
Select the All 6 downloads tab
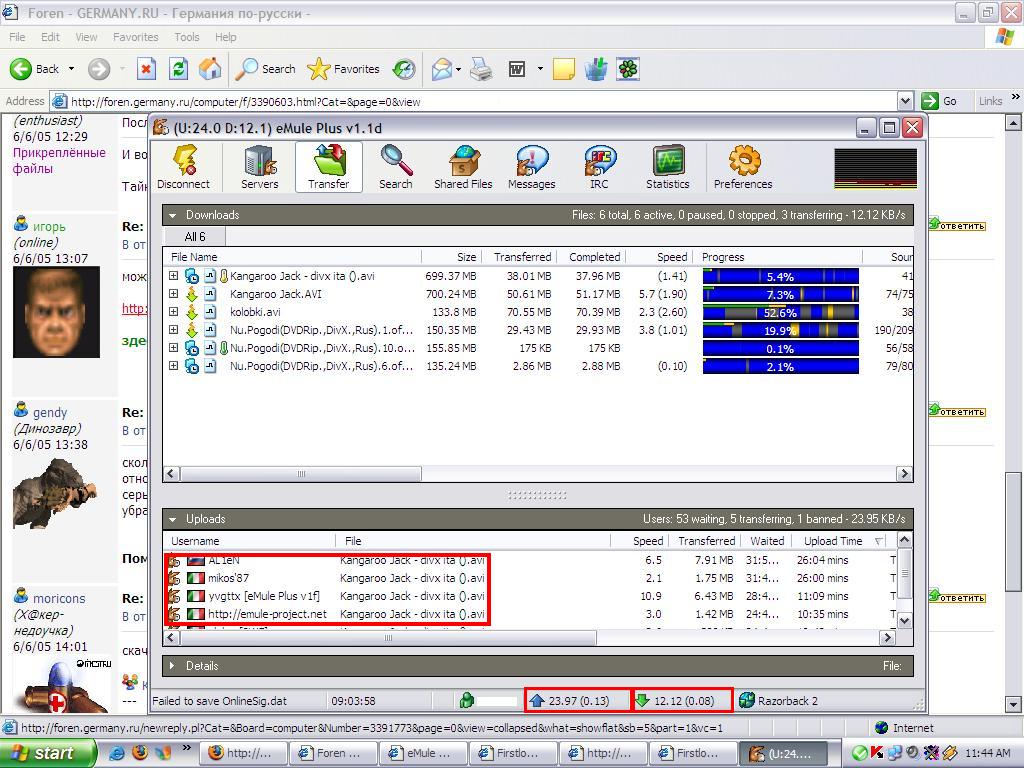195,236
